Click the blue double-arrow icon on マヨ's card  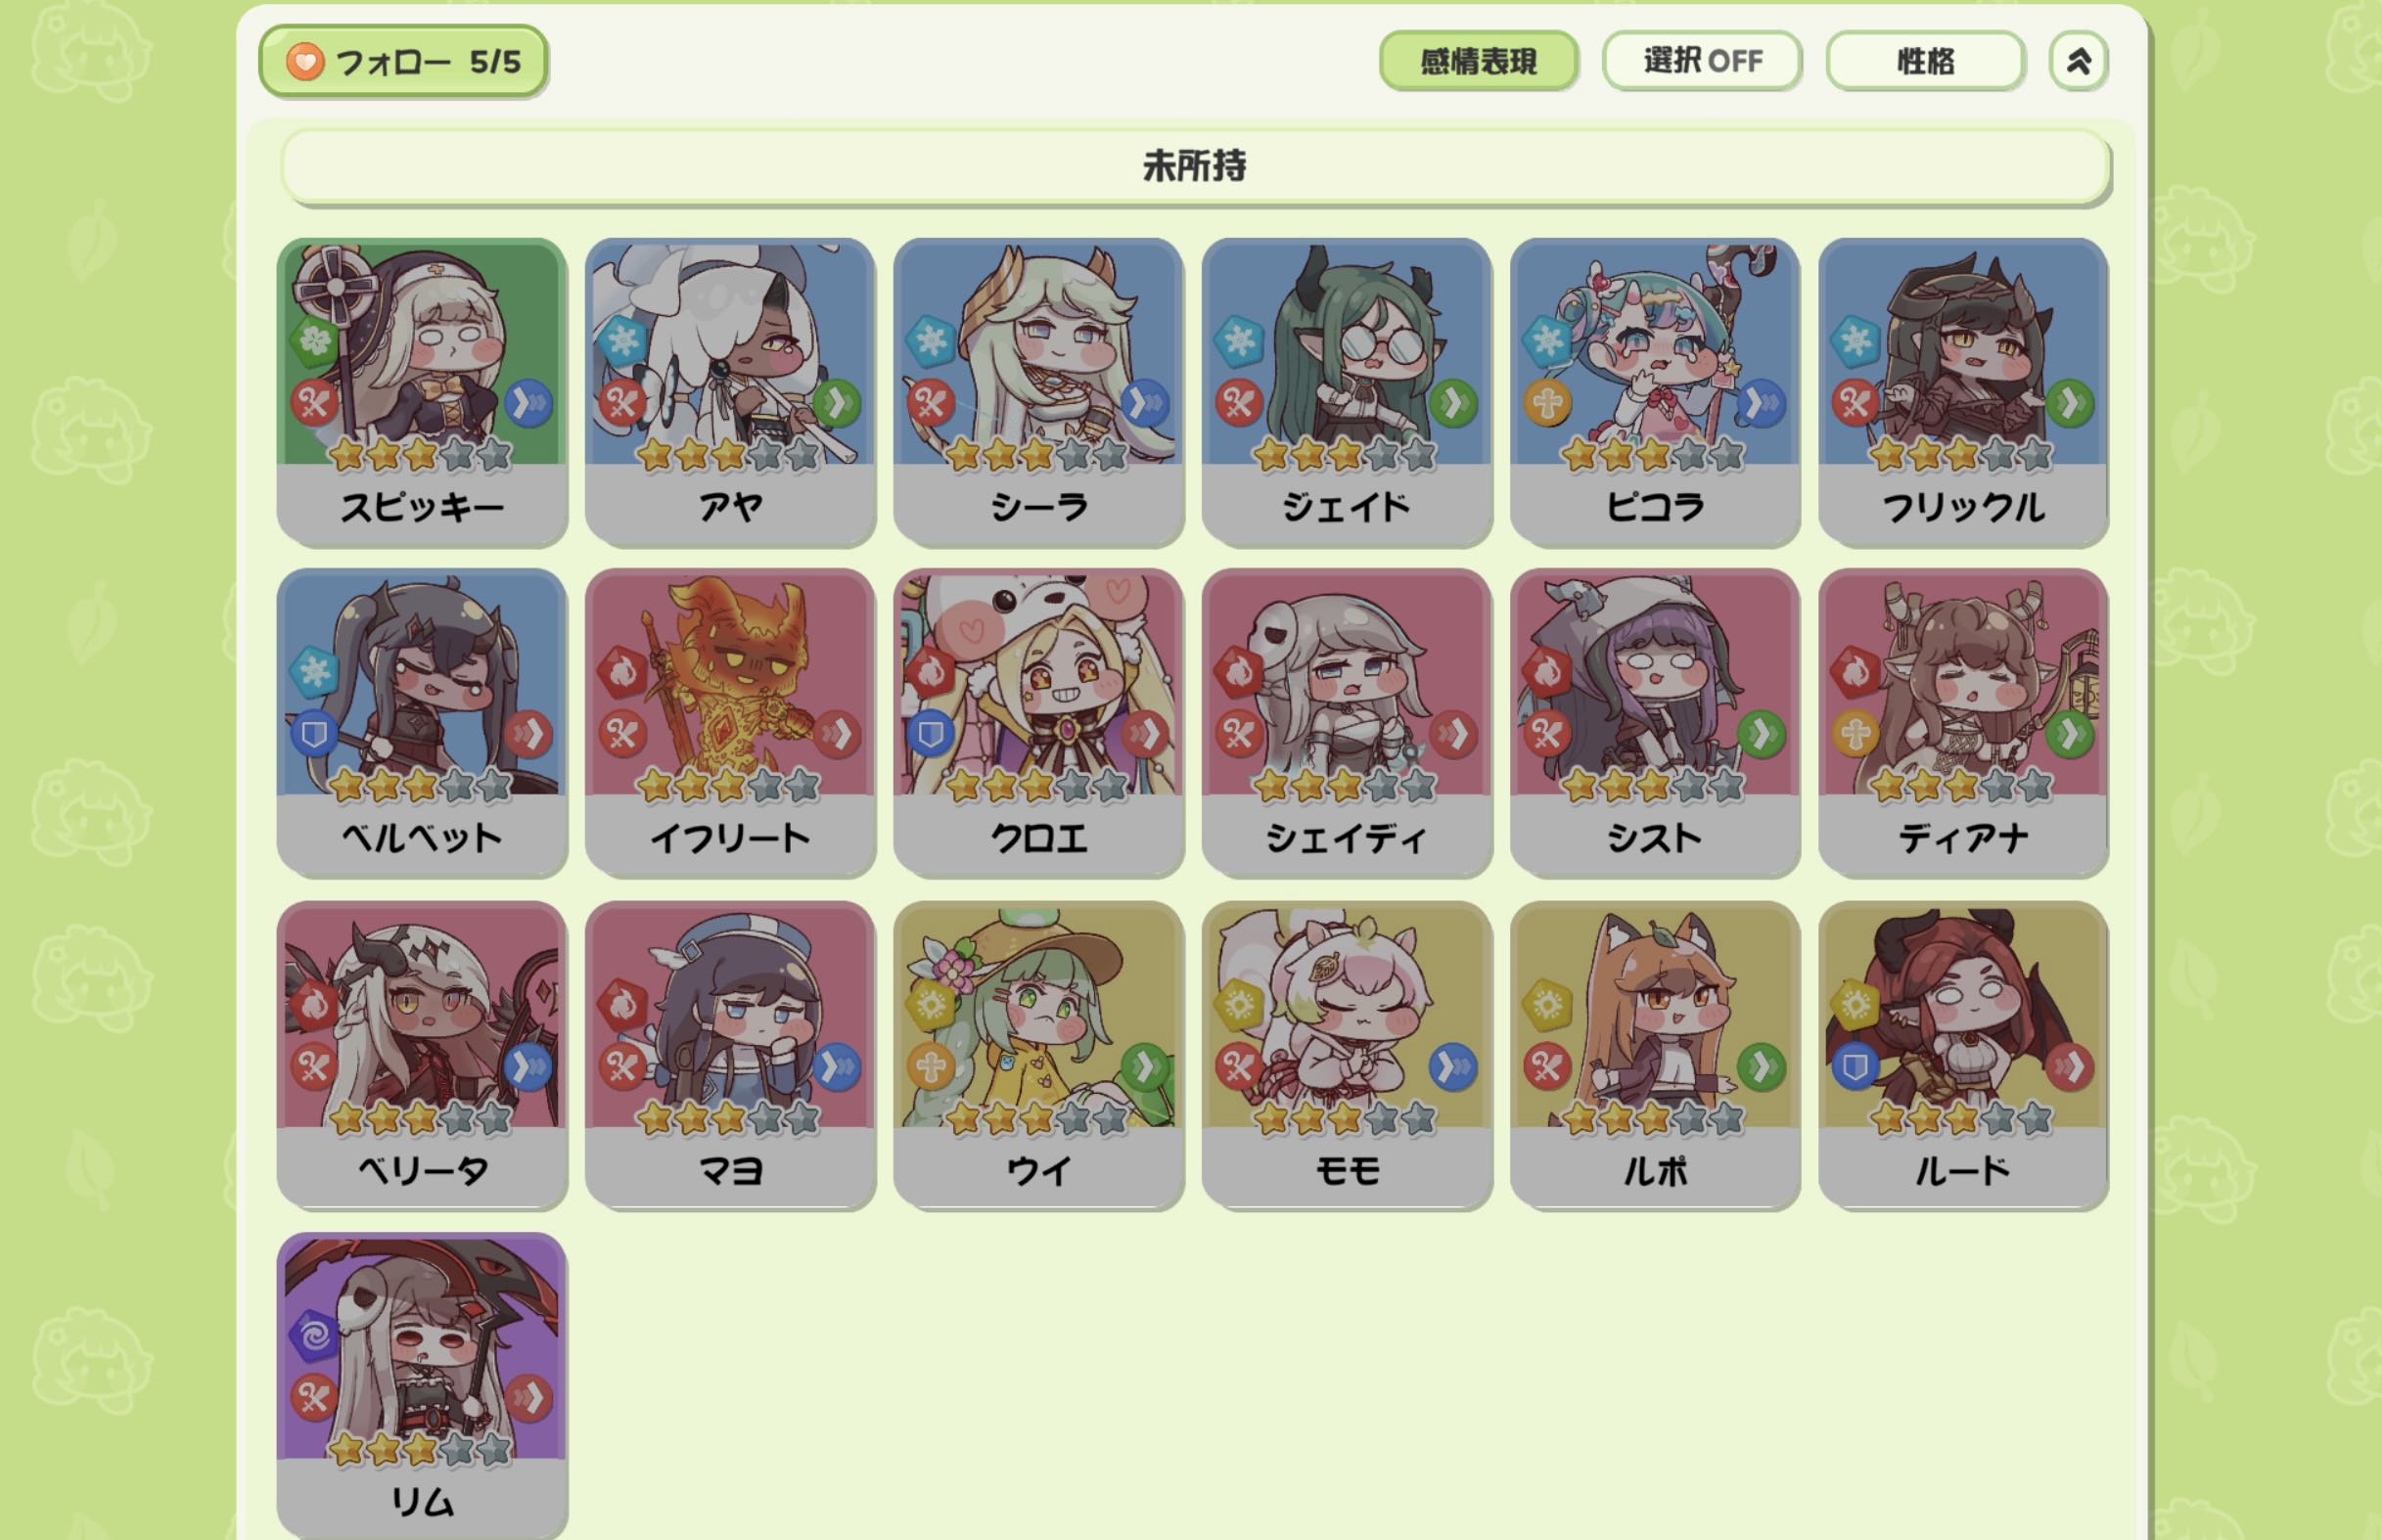click(x=837, y=1067)
